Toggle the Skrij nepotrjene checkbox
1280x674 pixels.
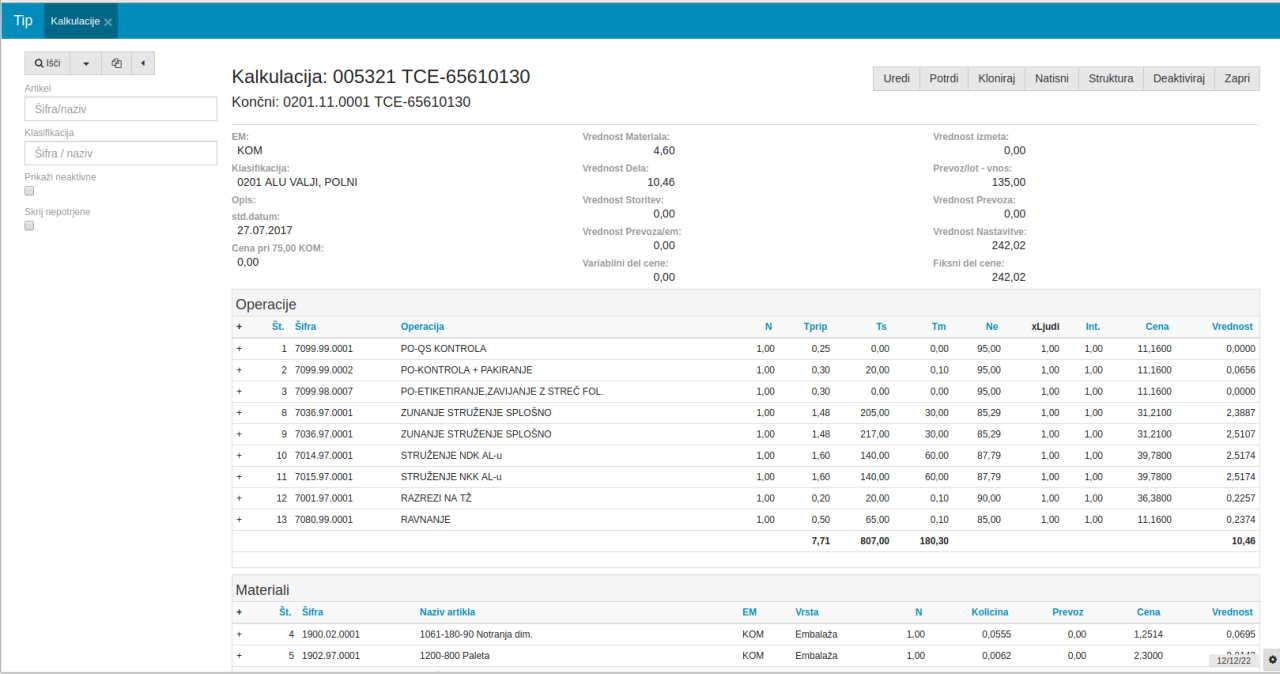coord(29,226)
